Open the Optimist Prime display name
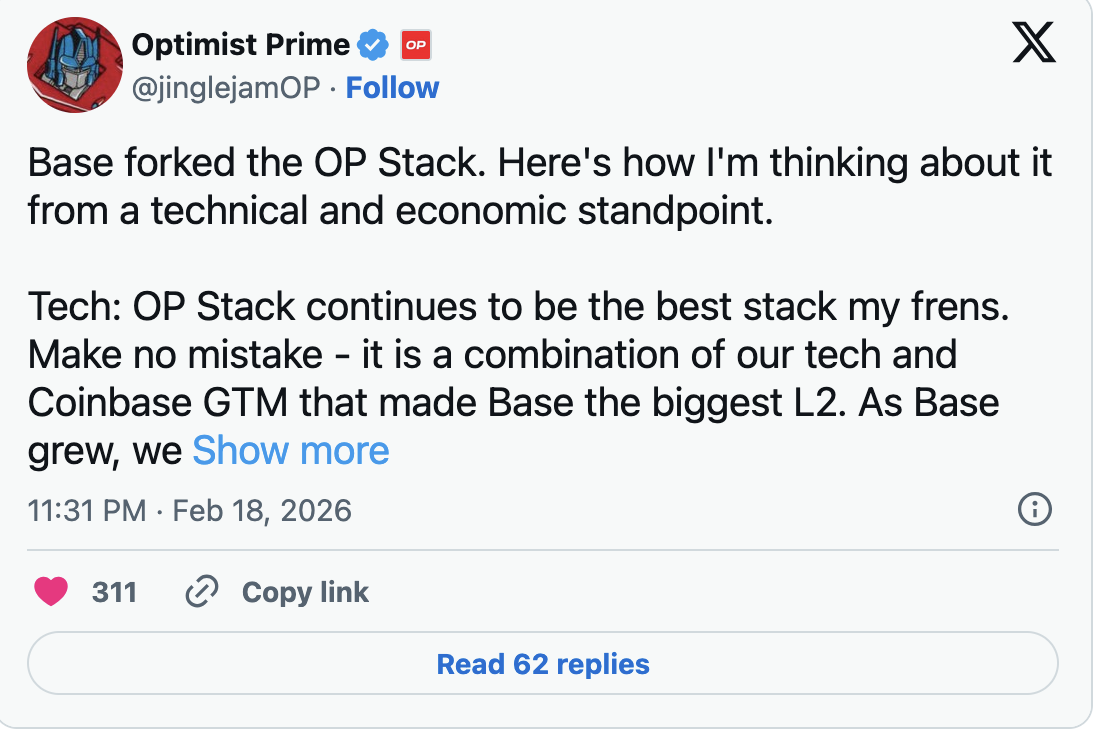This screenshot has height=732, width=1102. coord(240,45)
